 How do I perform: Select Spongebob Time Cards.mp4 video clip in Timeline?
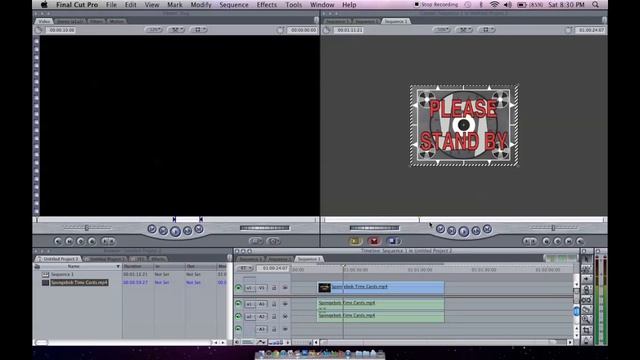coord(381,287)
